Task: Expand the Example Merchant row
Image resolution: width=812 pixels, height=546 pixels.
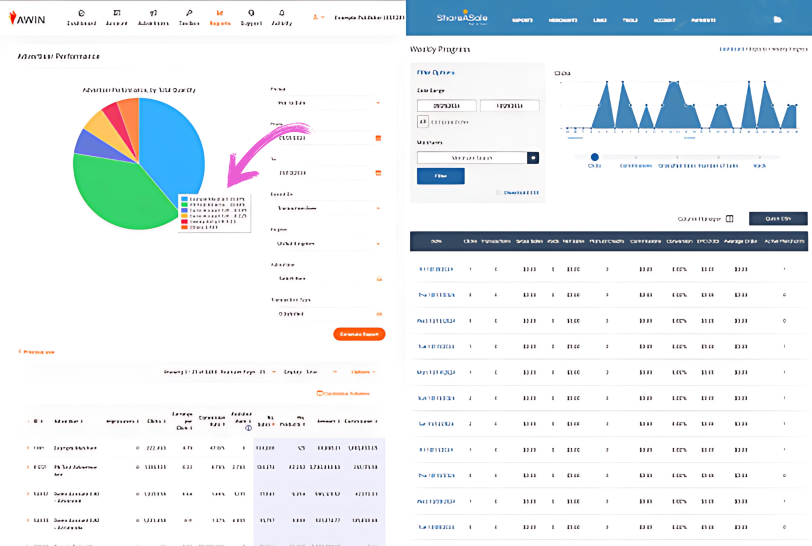Action: [28, 448]
